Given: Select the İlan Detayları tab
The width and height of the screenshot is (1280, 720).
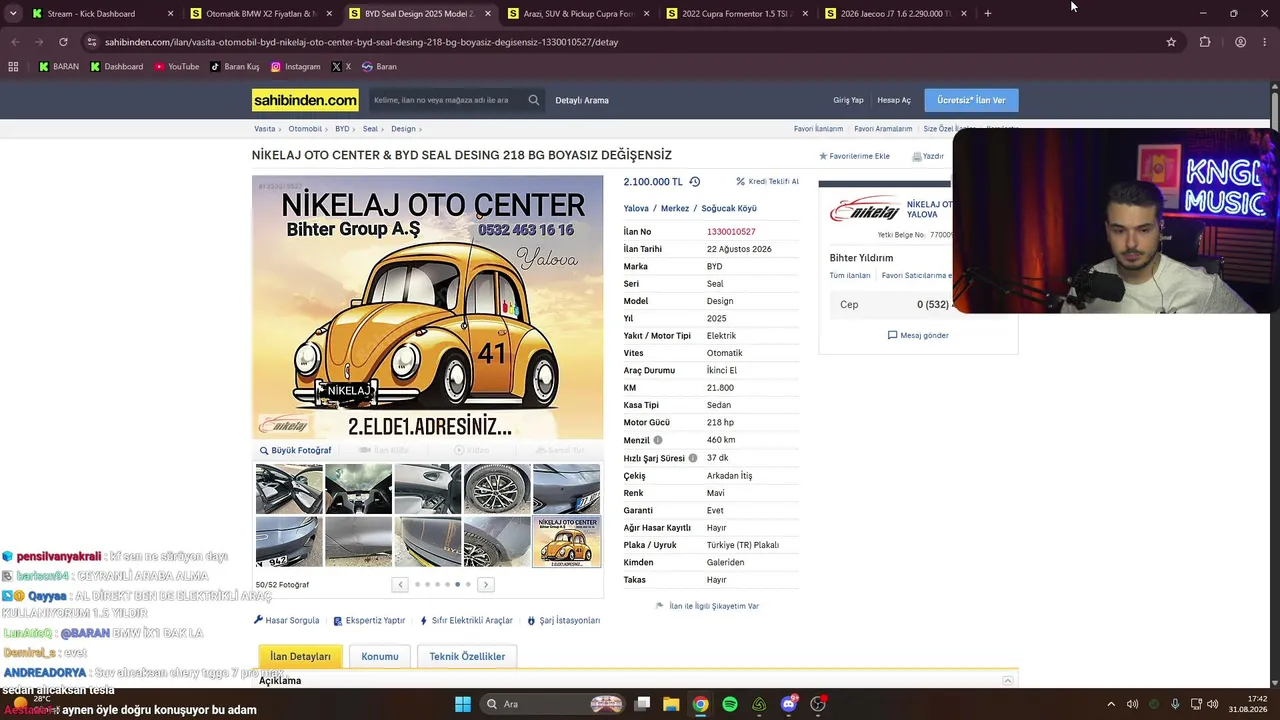Looking at the screenshot, I should (x=300, y=656).
